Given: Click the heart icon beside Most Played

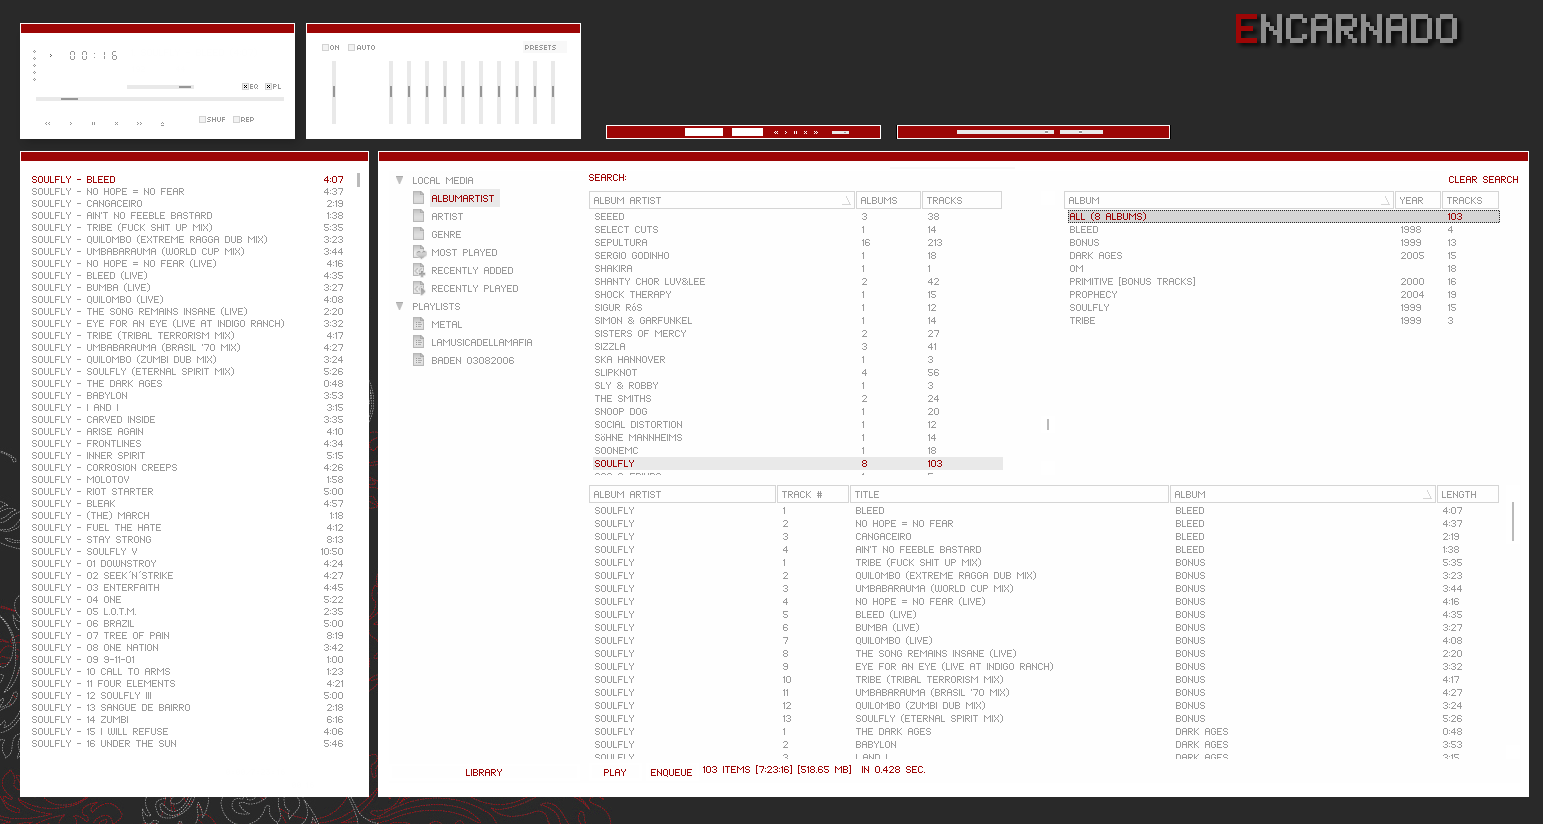Looking at the screenshot, I should pos(420,252).
